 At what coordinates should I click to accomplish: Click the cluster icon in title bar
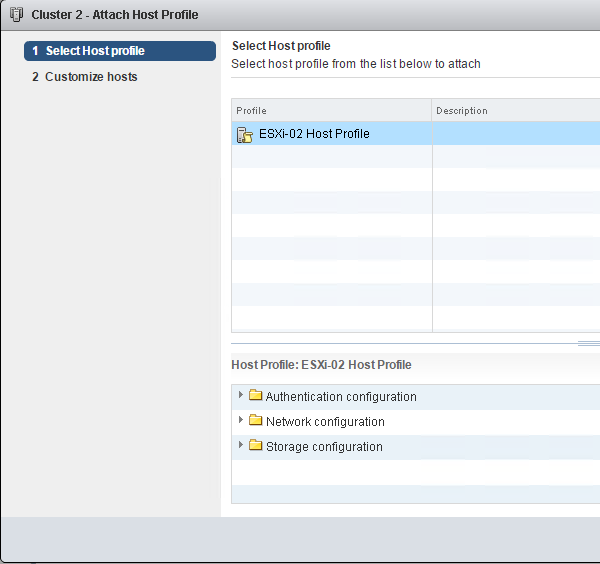pos(16,15)
